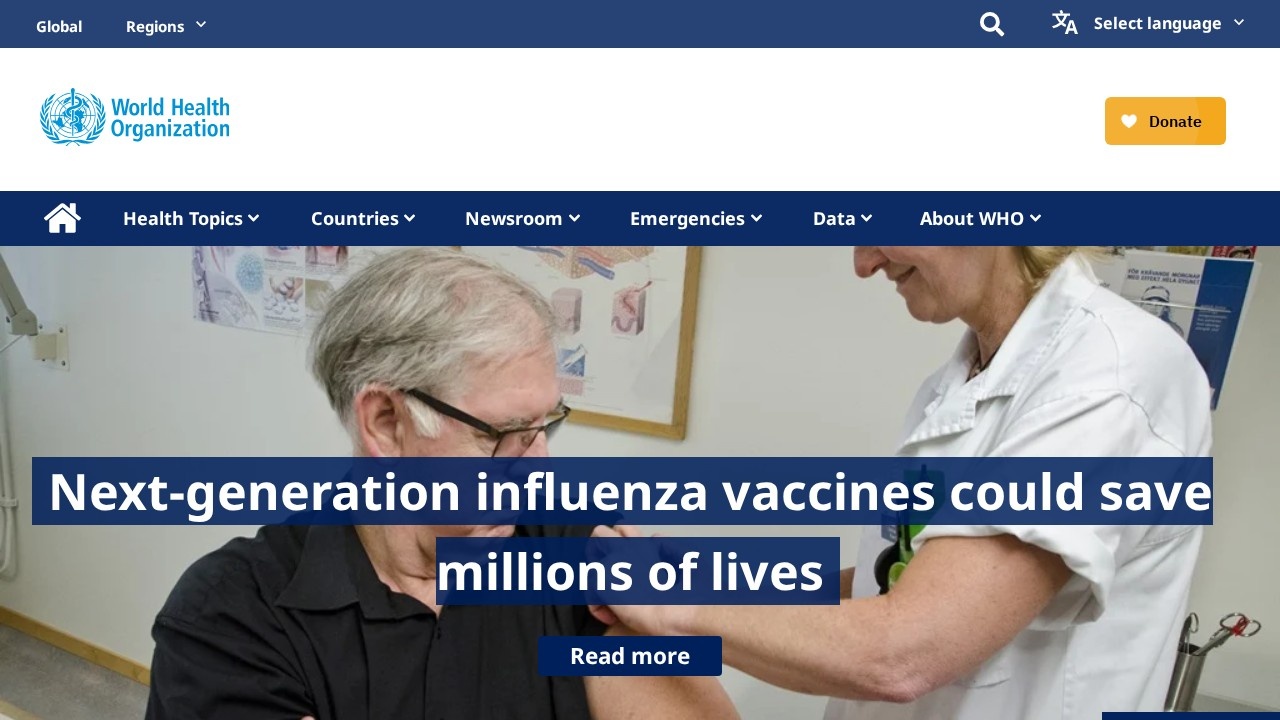Expand the About WHO menu

[x=981, y=218]
